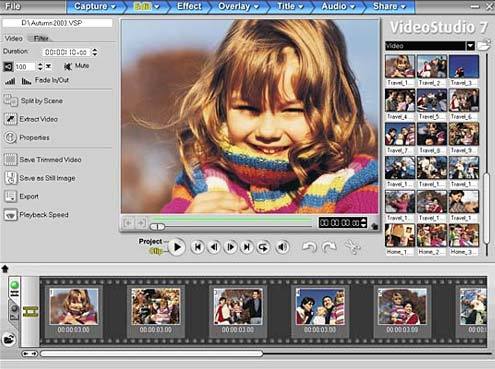
Task: Click the Playback Speed icon
Action: click(x=10, y=215)
